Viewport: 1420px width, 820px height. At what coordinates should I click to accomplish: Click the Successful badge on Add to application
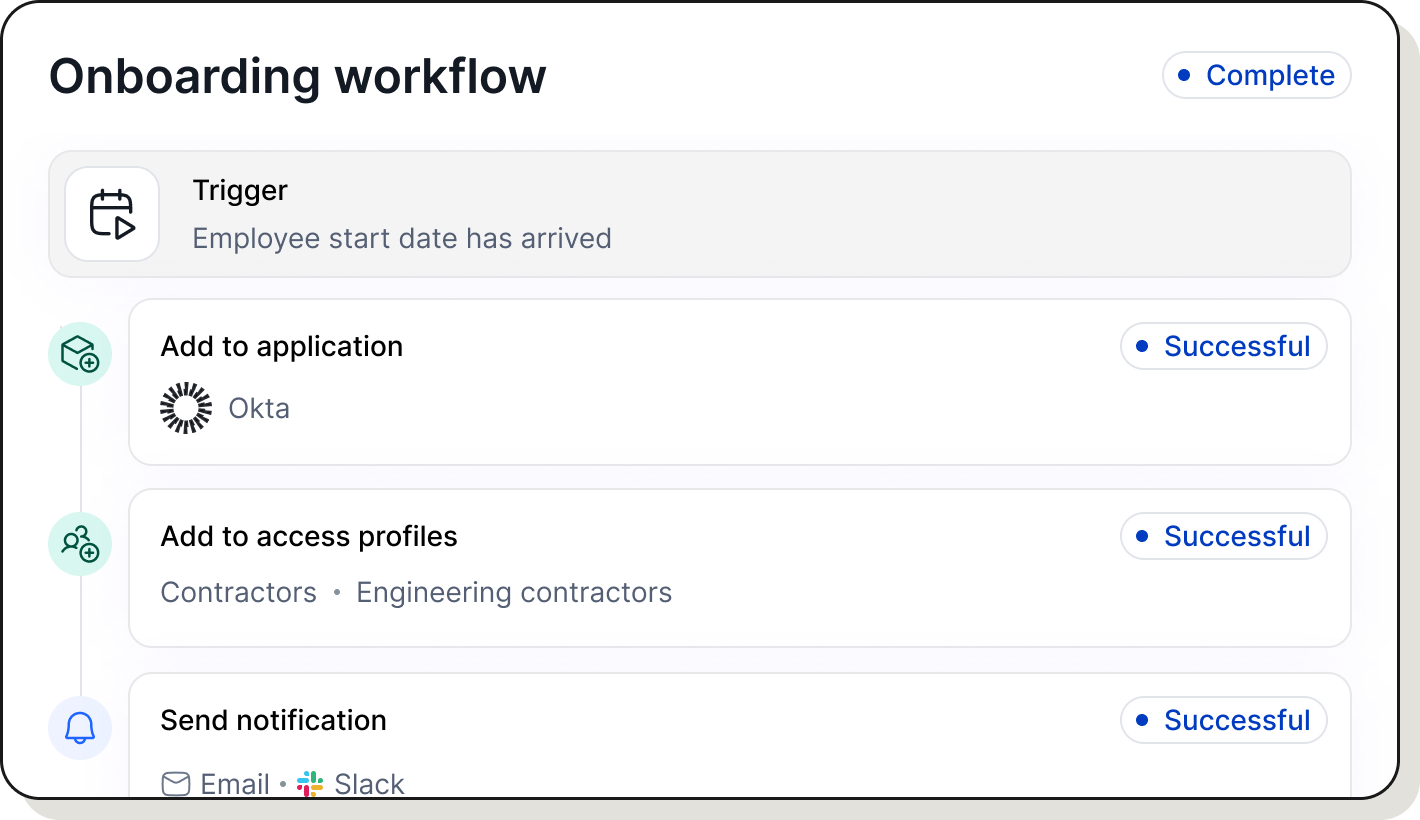pos(1223,346)
